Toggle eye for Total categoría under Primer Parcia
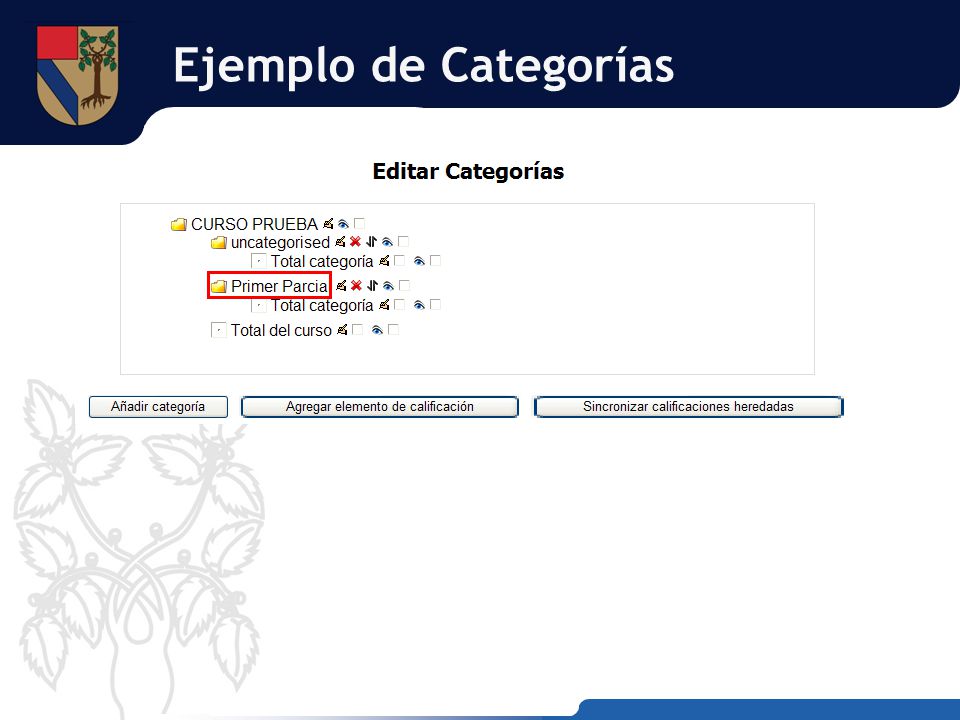The width and height of the screenshot is (960, 720). point(419,305)
